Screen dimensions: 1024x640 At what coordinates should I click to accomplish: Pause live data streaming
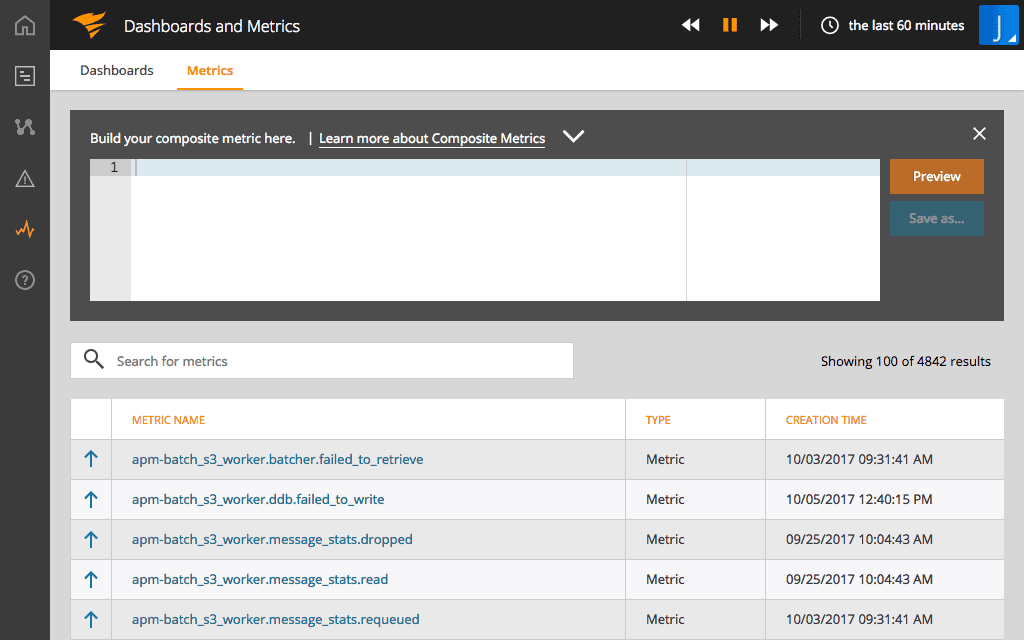729,25
